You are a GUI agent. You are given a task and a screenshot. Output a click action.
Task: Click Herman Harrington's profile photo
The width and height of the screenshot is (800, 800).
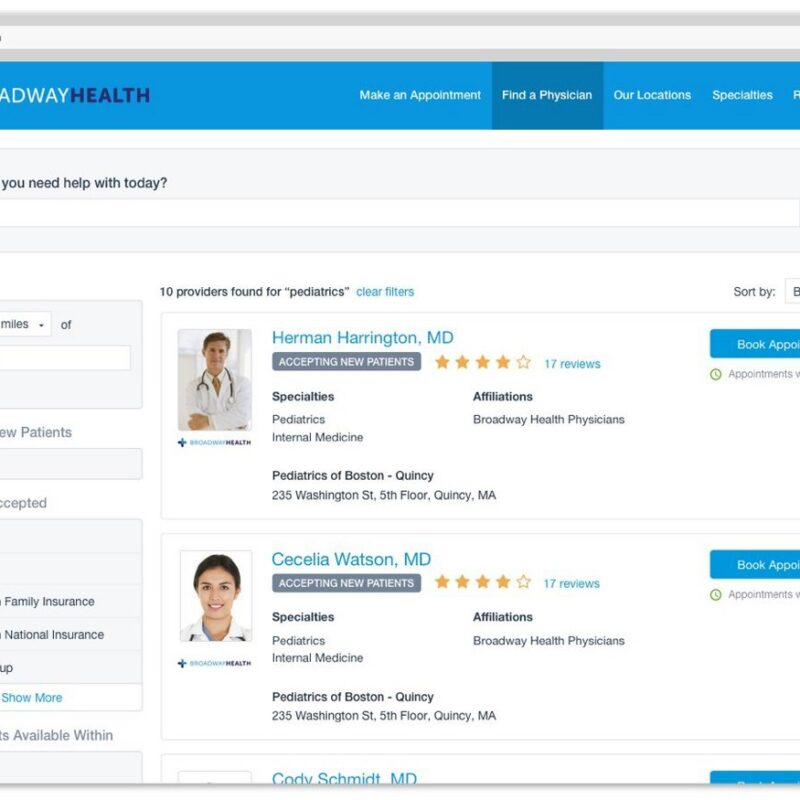[214, 380]
